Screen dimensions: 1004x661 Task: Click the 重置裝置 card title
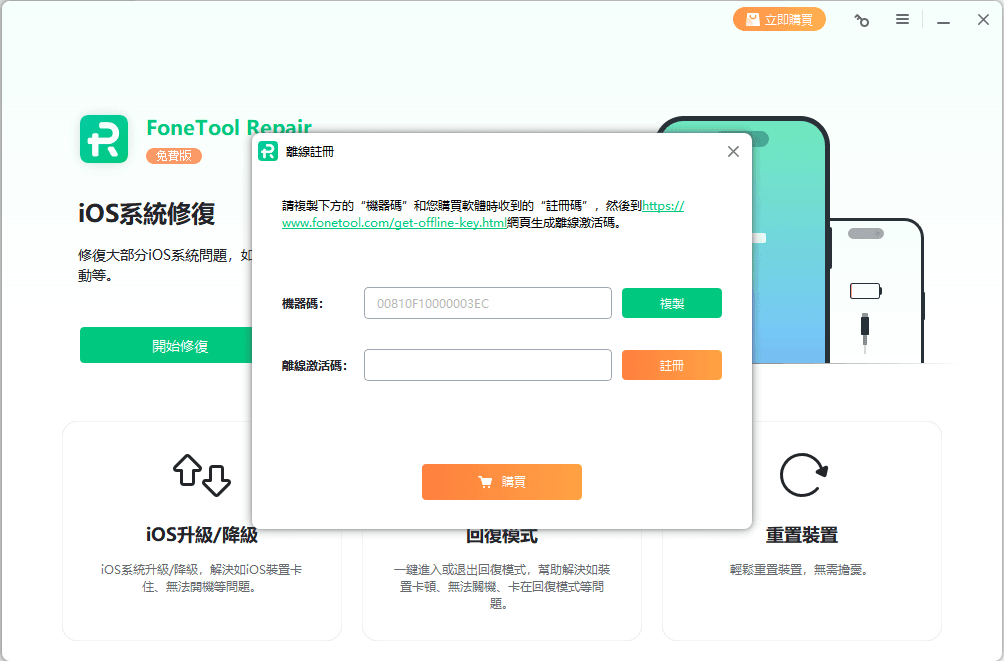pos(801,535)
